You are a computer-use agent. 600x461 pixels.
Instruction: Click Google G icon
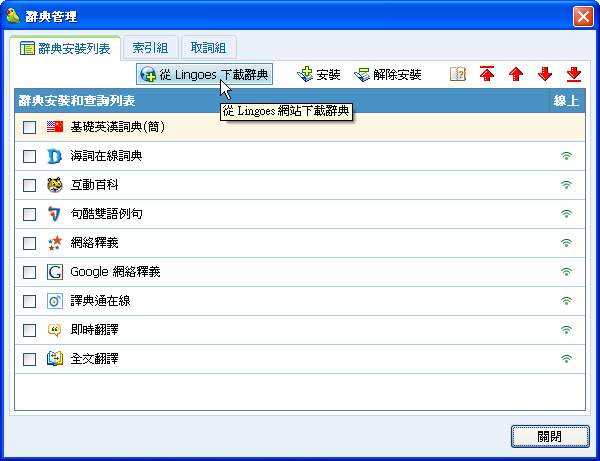tap(55, 272)
